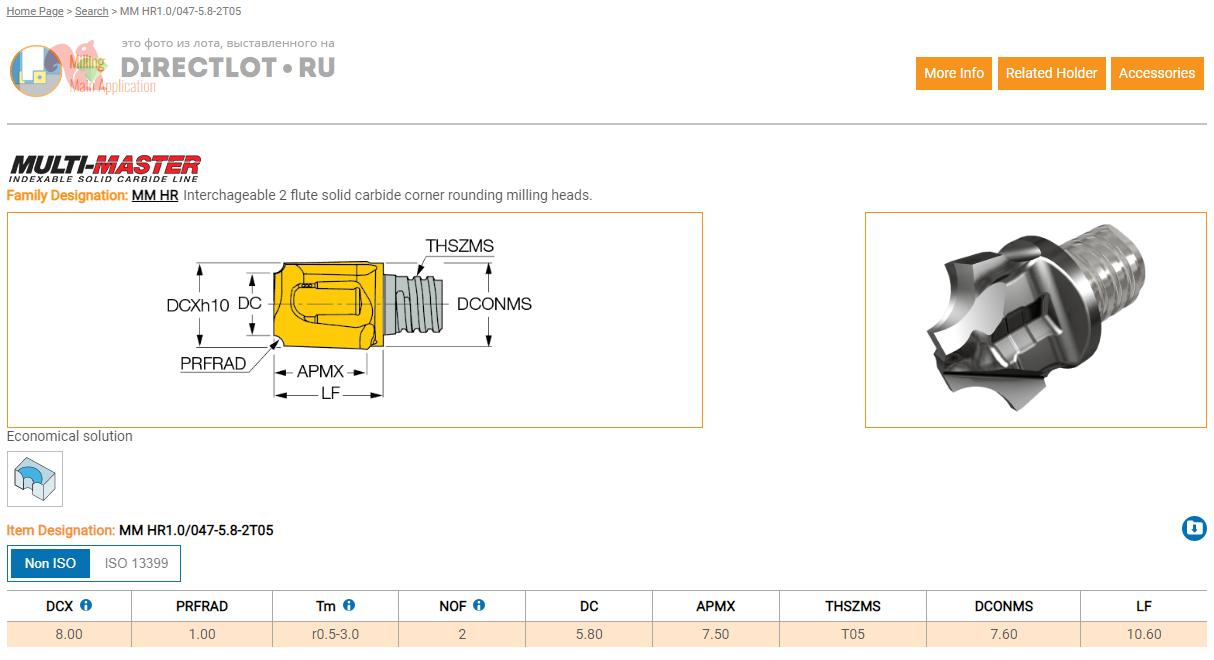Click the info icon next to Tm

click(349, 605)
